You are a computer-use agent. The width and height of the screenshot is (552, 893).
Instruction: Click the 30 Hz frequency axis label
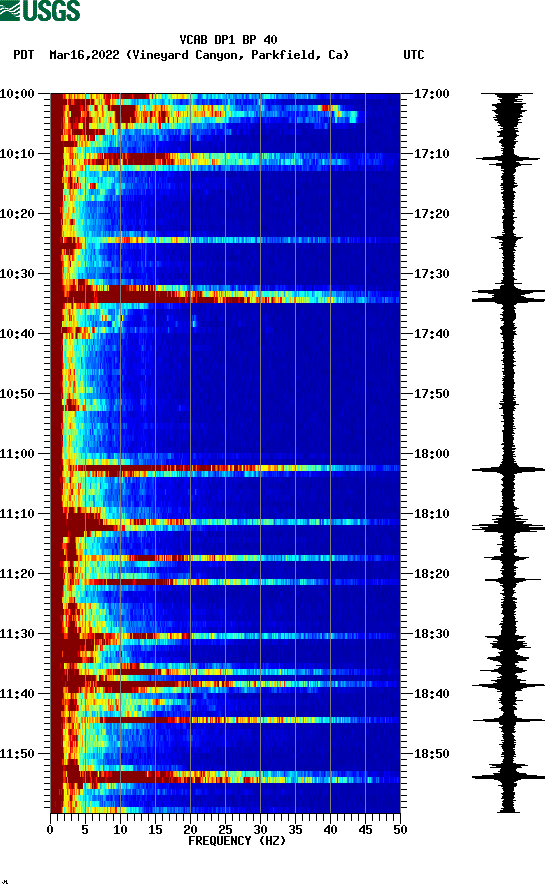pos(260,830)
